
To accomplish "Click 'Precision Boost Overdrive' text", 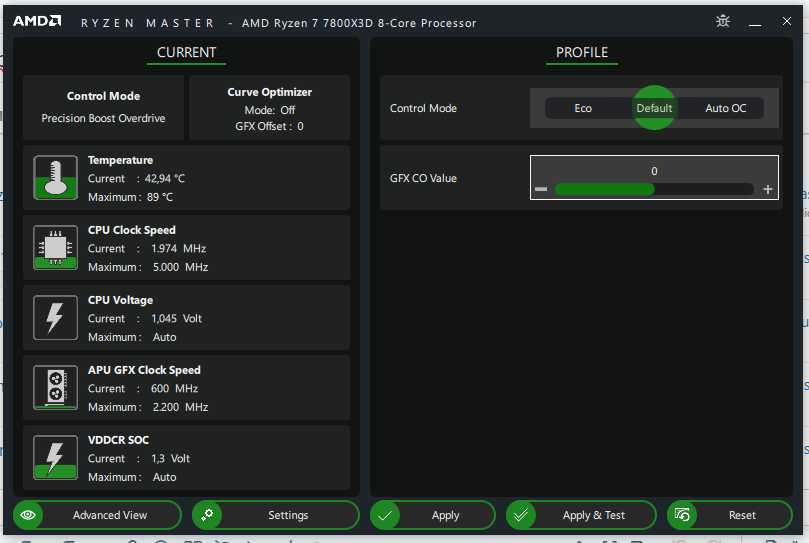I will coord(103,118).
